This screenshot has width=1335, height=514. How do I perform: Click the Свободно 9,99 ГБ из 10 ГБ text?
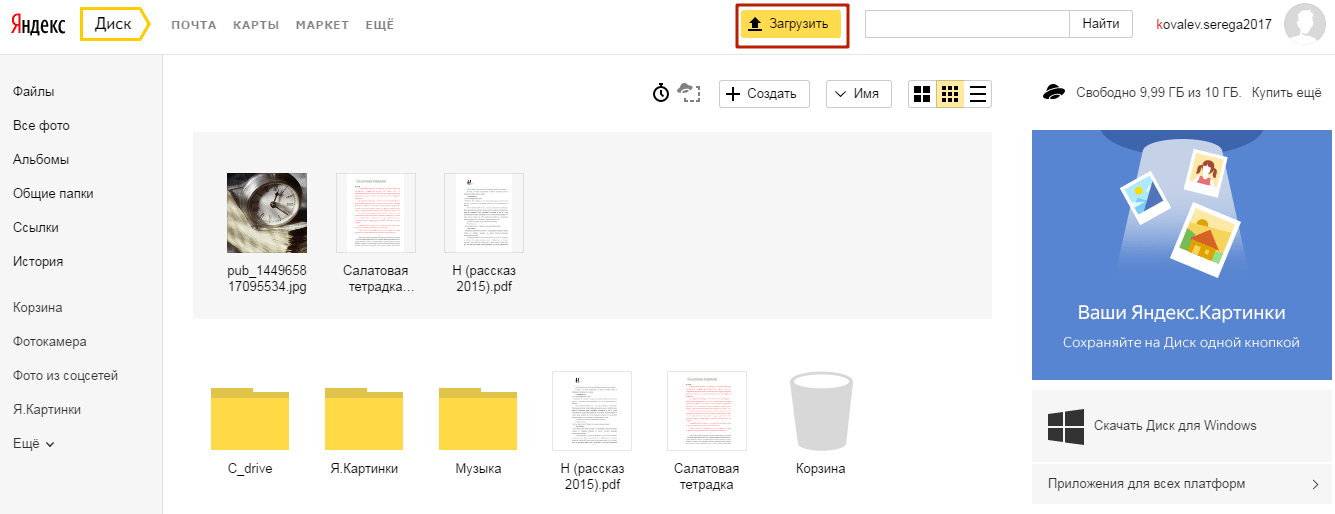1158,92
